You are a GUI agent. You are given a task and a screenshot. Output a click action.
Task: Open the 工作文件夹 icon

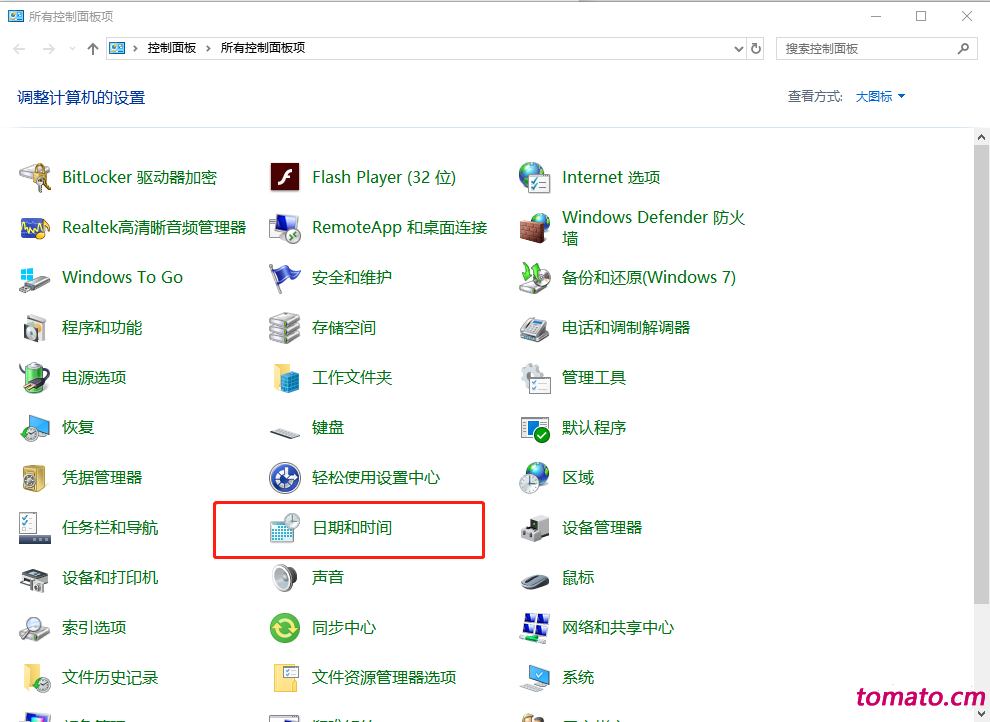pyautogui.click(x=286, y=377)
